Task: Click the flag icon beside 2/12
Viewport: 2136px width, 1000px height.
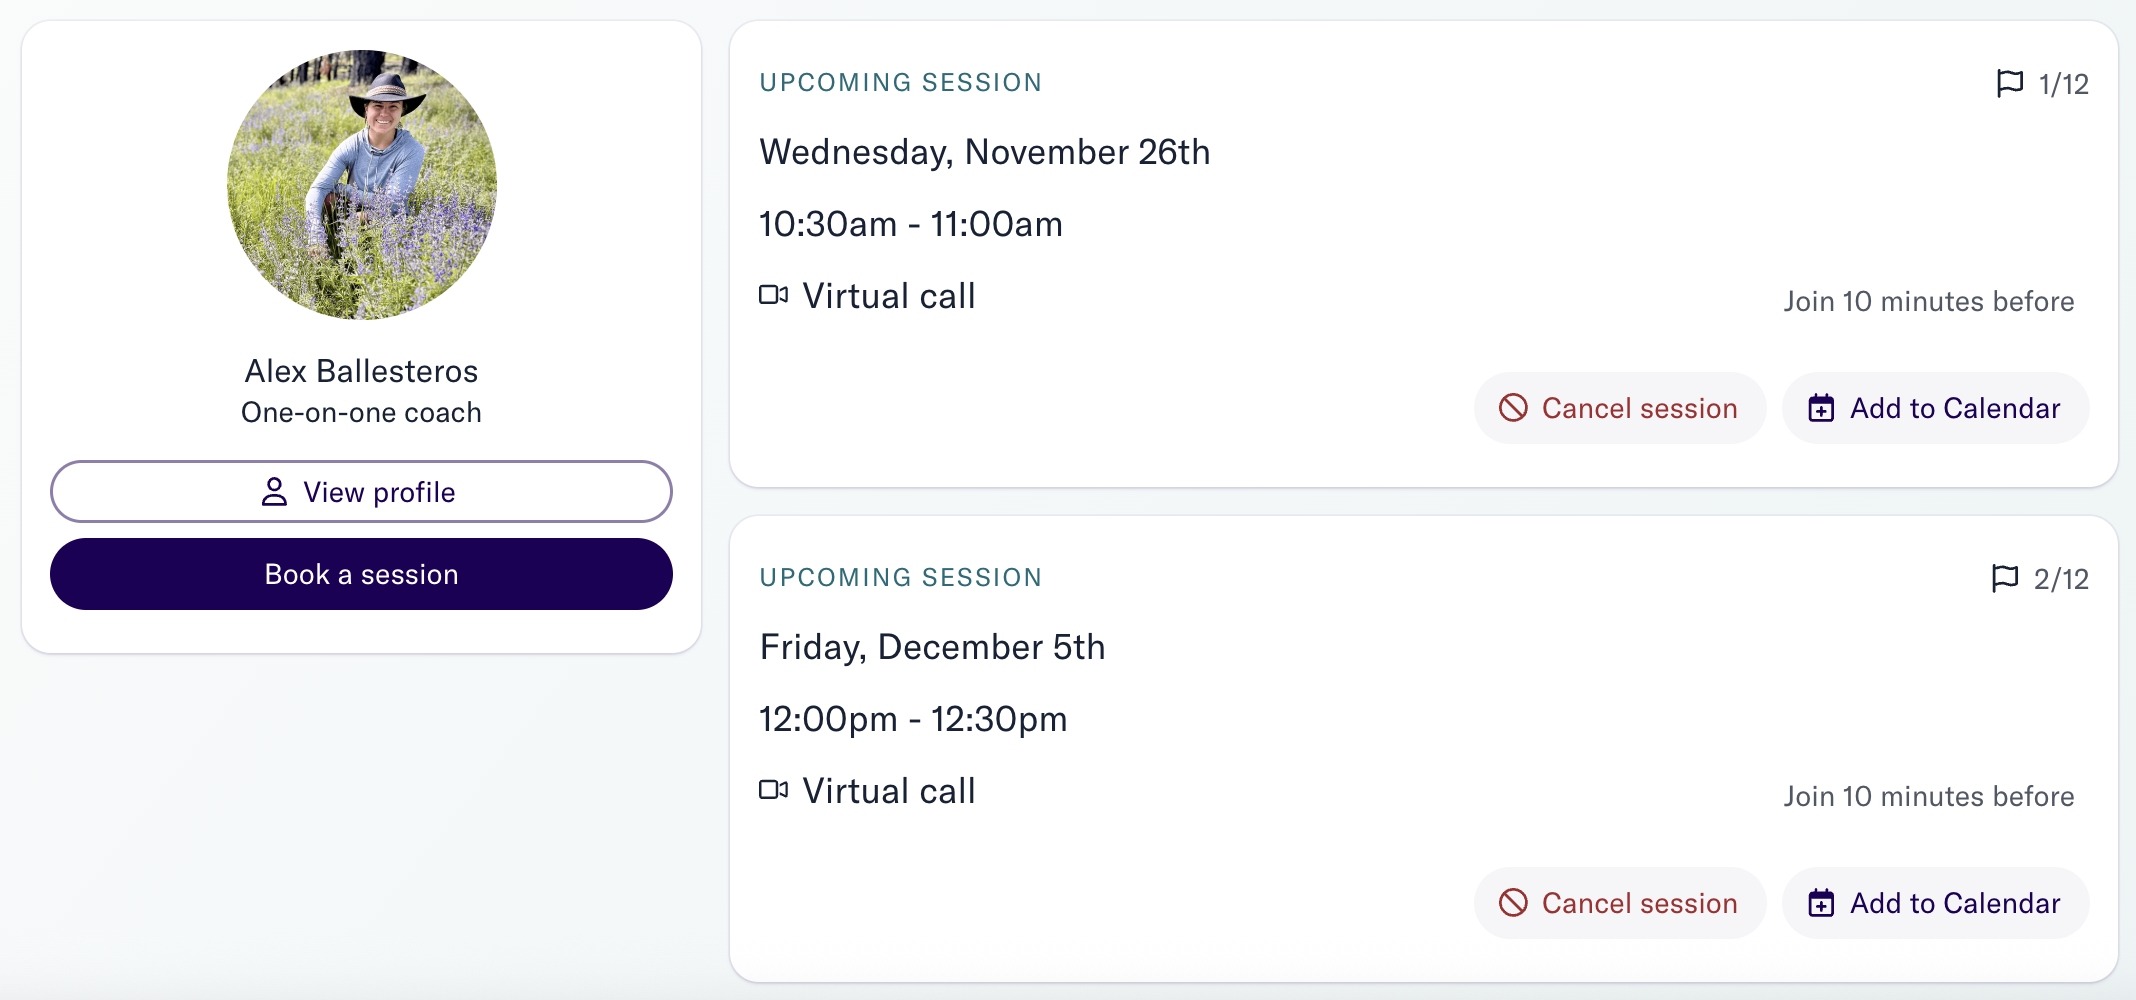Action: click(x=2004, y=578)
